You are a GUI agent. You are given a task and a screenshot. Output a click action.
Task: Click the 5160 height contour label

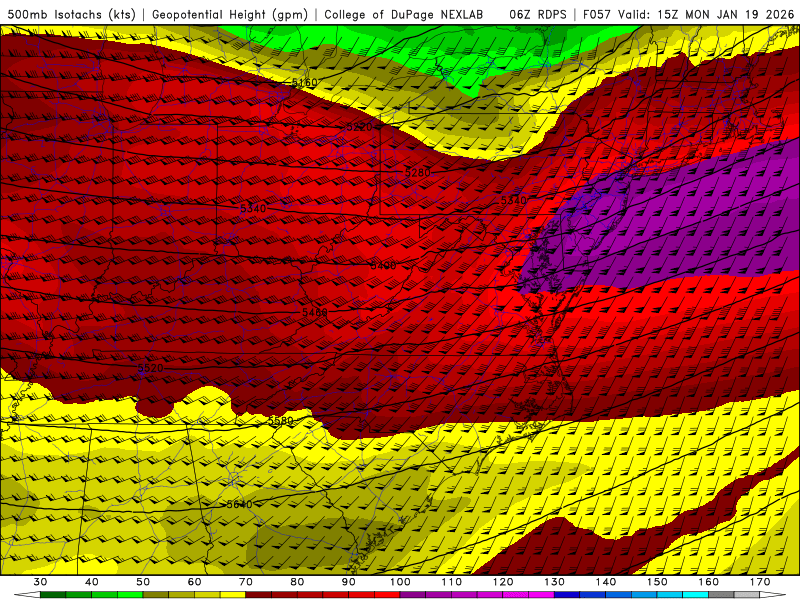click(305, 82)
